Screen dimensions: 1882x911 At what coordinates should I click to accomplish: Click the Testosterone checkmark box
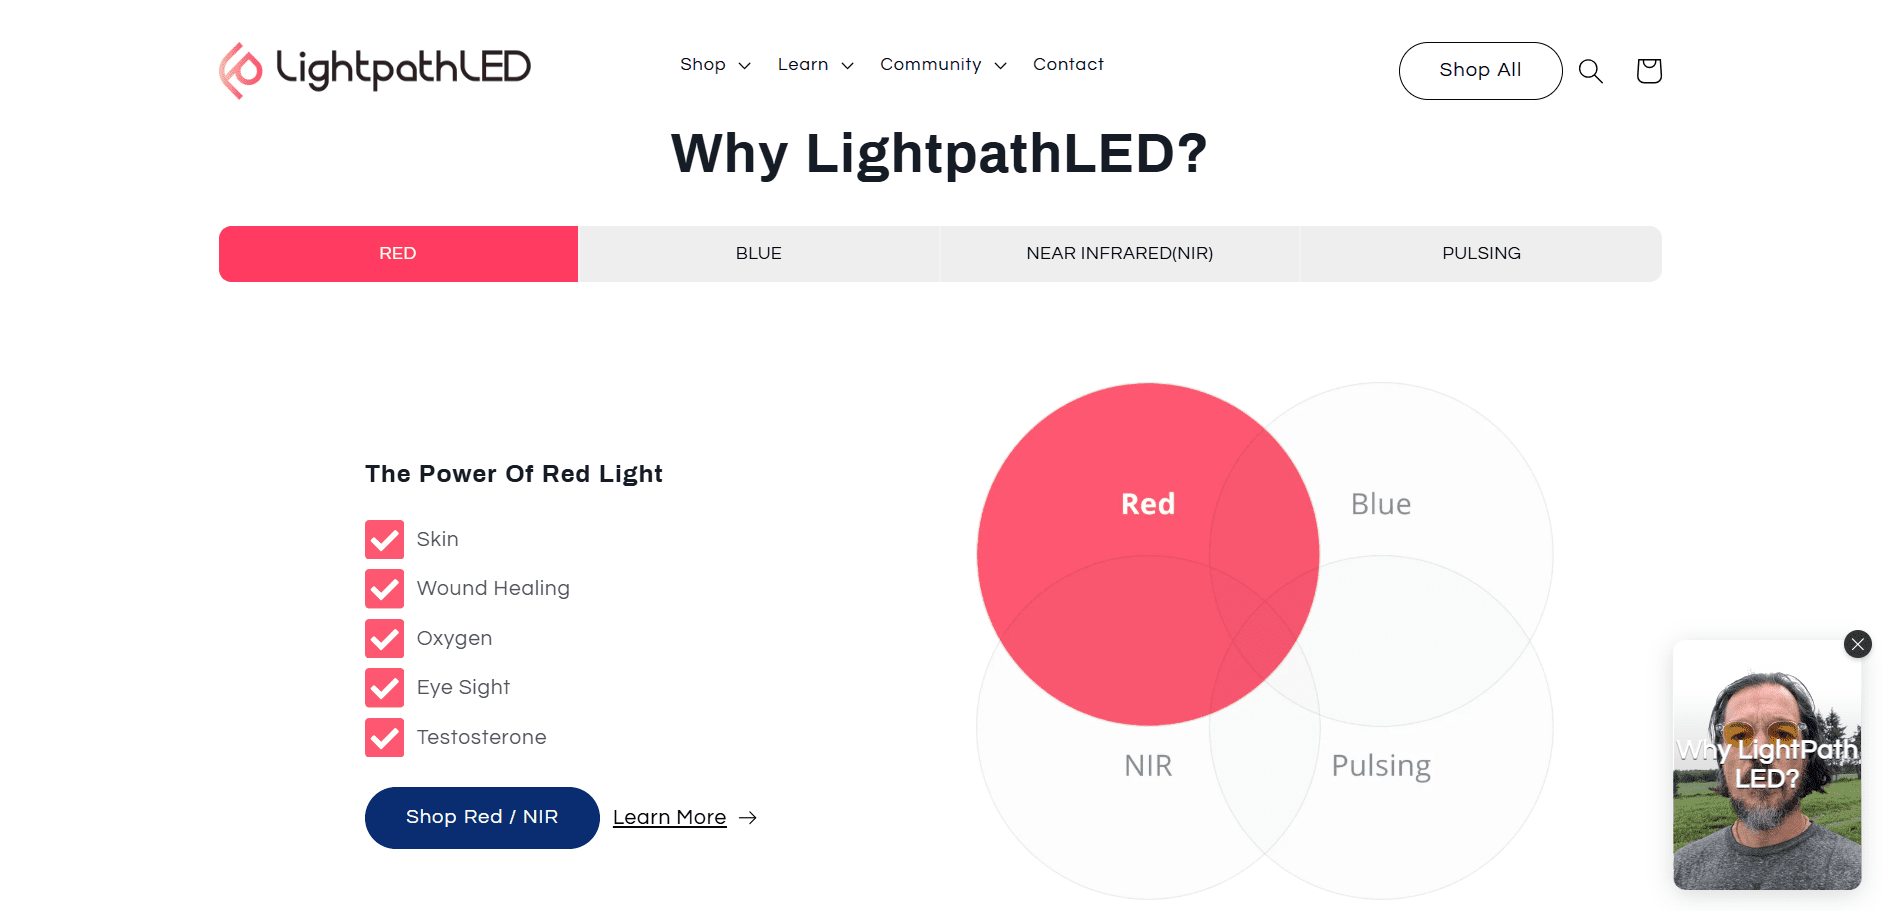[x=384, y=737]
